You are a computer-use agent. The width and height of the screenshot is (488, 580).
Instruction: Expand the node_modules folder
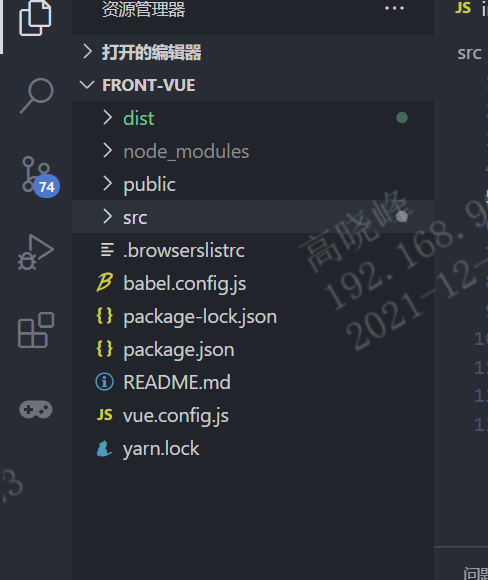253,151
